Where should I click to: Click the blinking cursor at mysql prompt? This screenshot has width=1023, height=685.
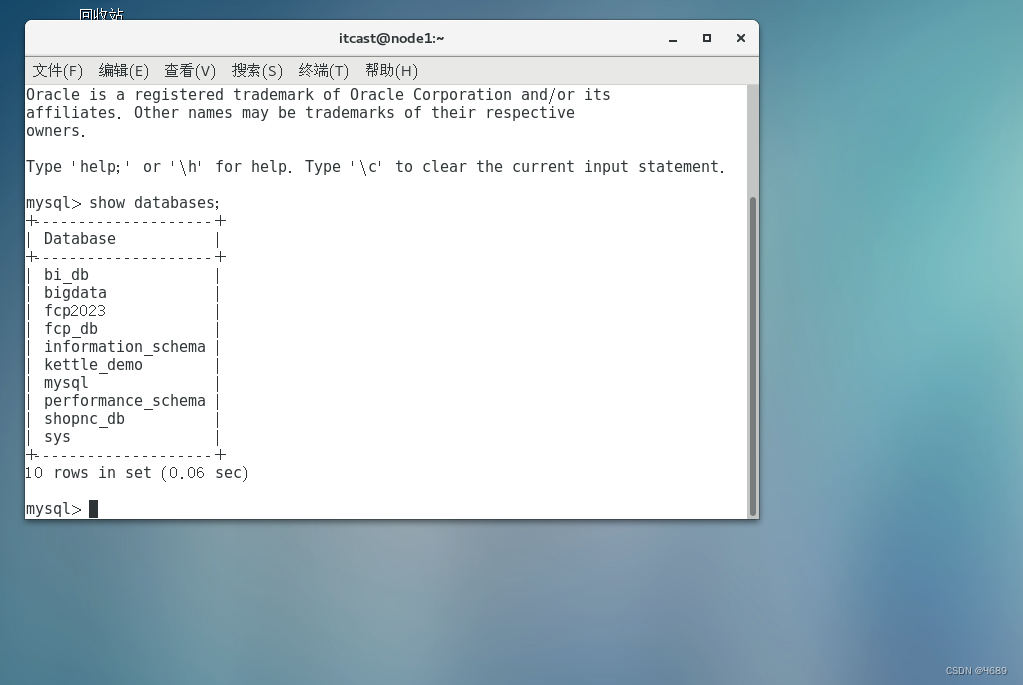(x=94, y=508)
